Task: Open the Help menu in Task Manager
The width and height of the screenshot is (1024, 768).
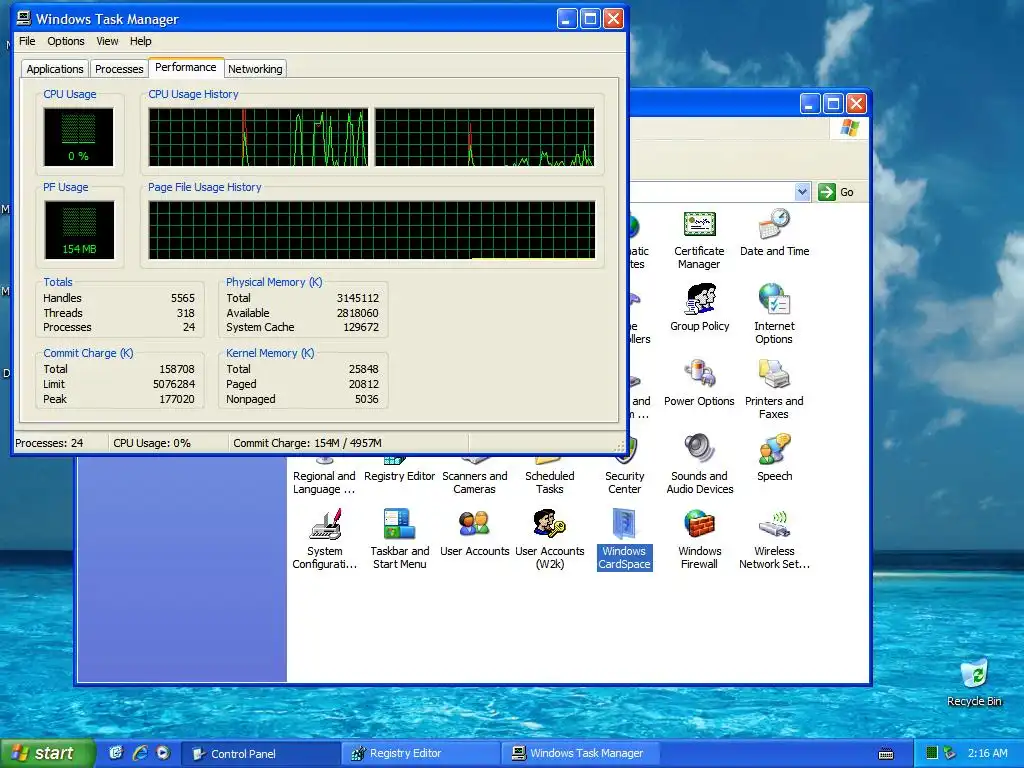Action: tap(140, 41)
